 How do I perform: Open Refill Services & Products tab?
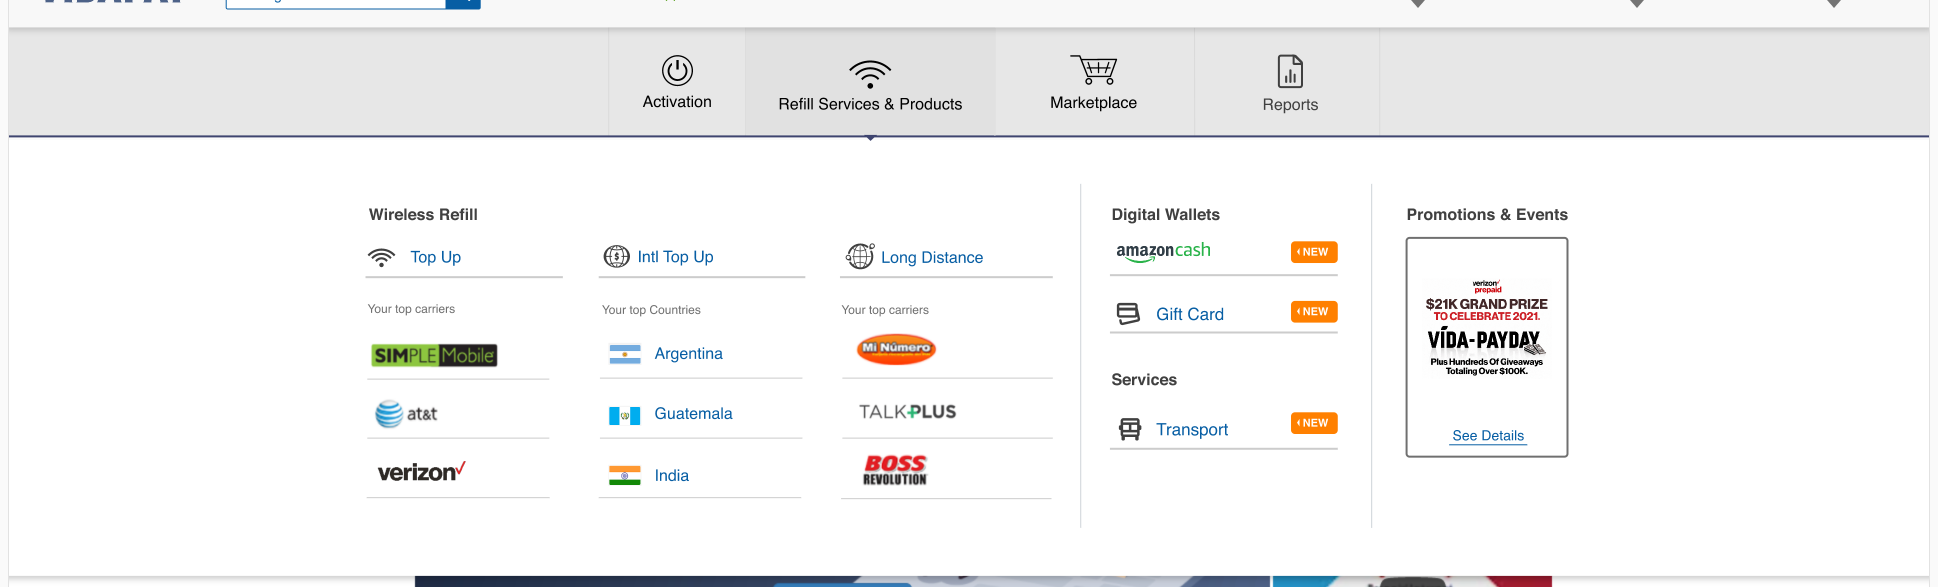tap(870, 86)
